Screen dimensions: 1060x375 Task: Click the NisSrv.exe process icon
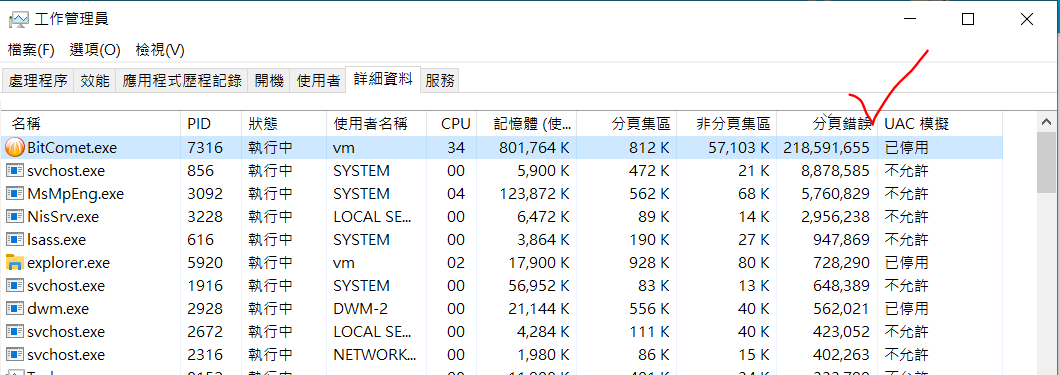click(x=14, y=216)
